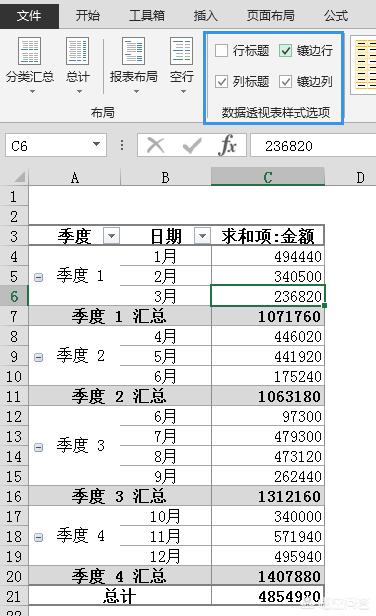Click the 求和项:金额 header cell
This screenshot has width=376, height=616.
(x=268, y=236)
